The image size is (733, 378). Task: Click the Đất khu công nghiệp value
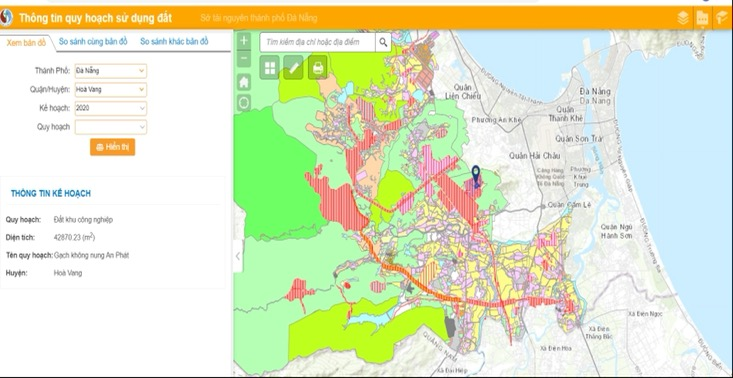click(x=83, y=220)
